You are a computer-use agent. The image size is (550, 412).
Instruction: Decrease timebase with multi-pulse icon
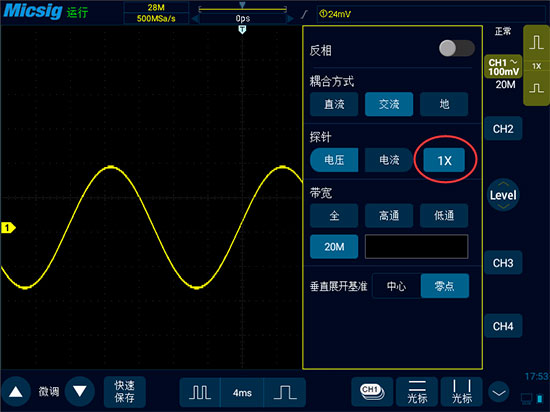tap(200, 392)
